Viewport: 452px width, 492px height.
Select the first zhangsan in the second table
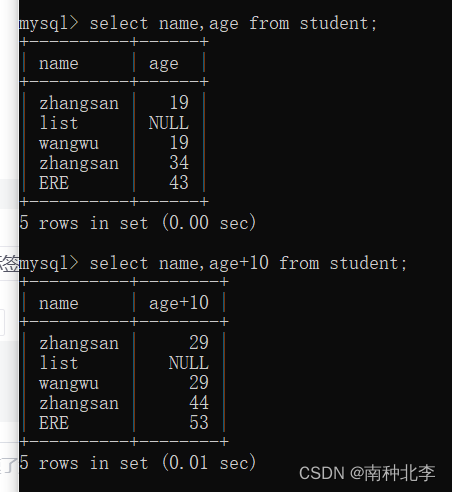(79, 344)
